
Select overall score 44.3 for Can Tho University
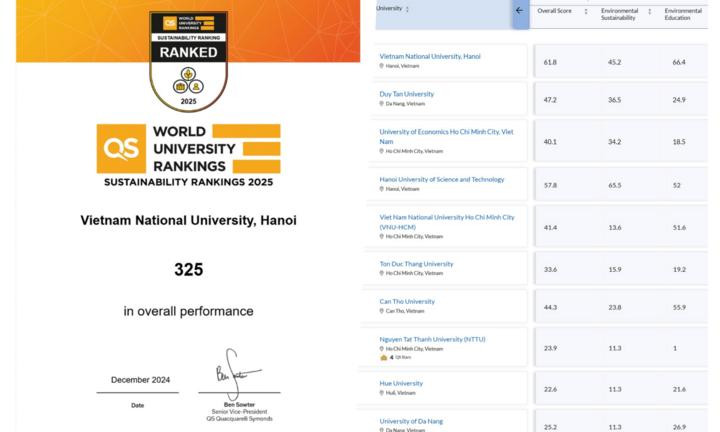click(x=550, y=308)
